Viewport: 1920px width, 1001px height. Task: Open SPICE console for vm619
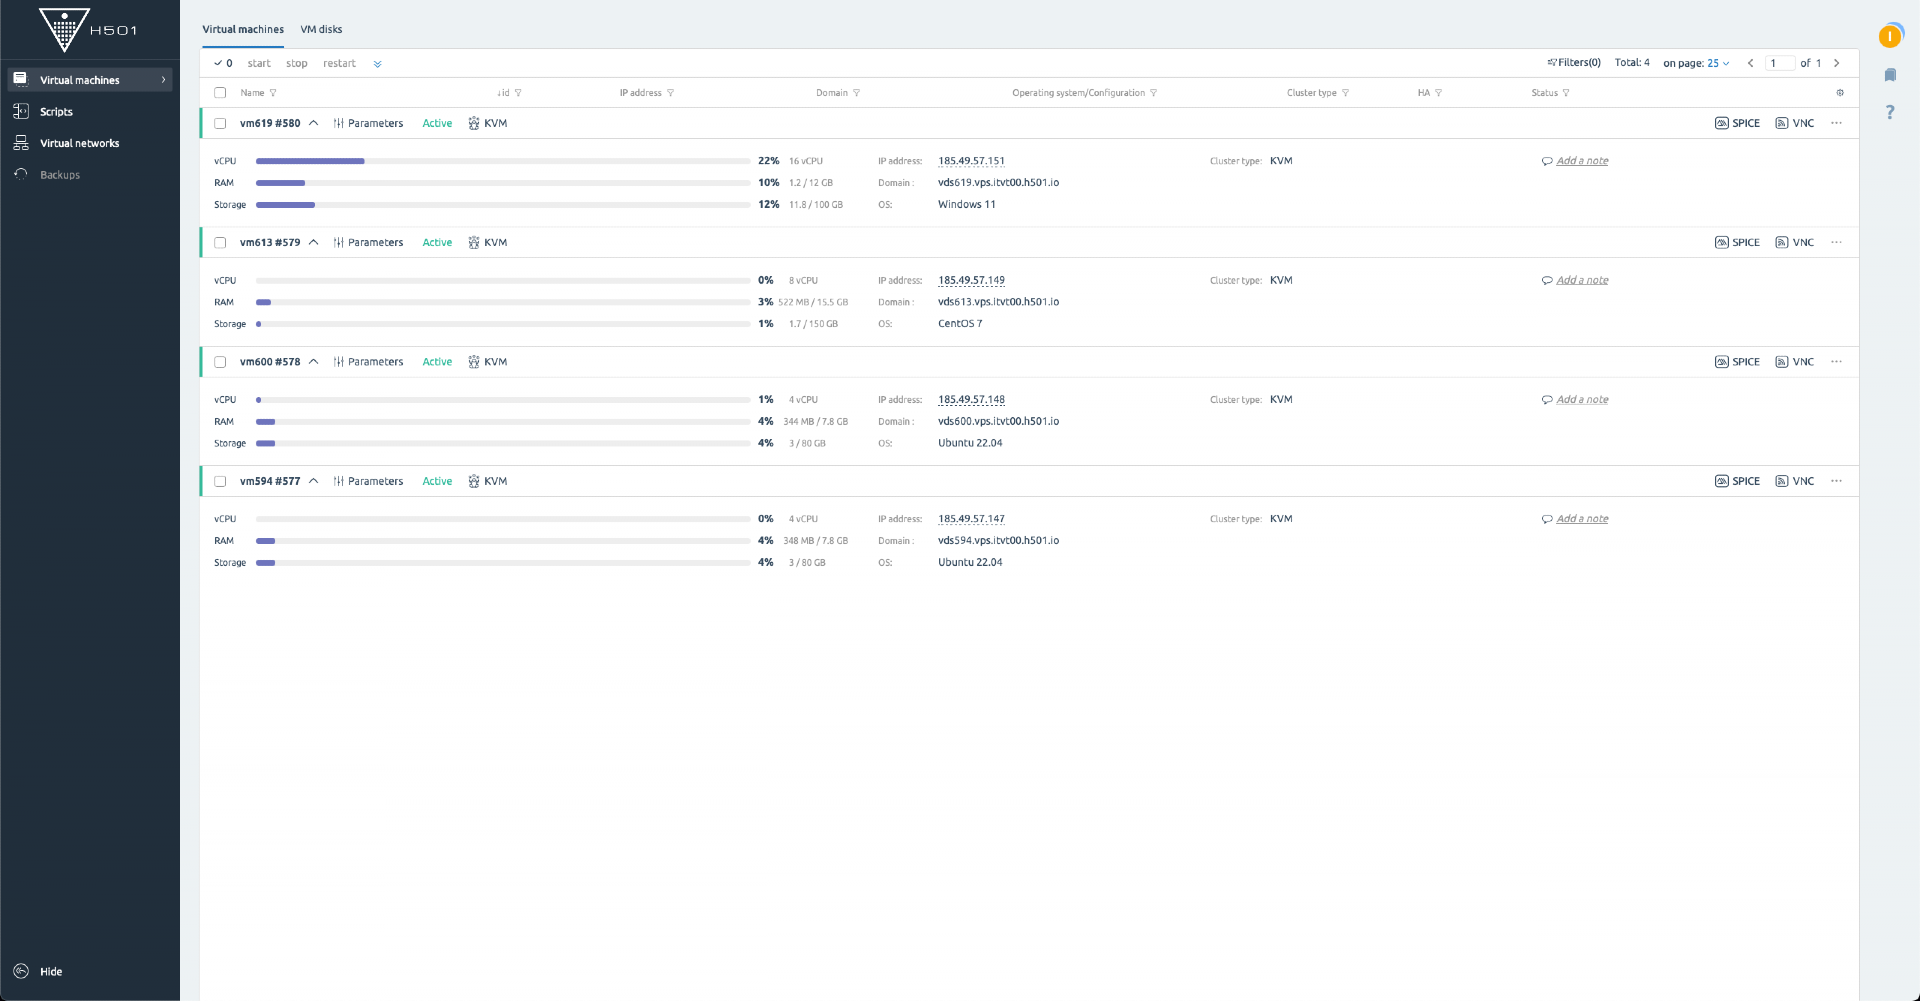click(1737, 123)
